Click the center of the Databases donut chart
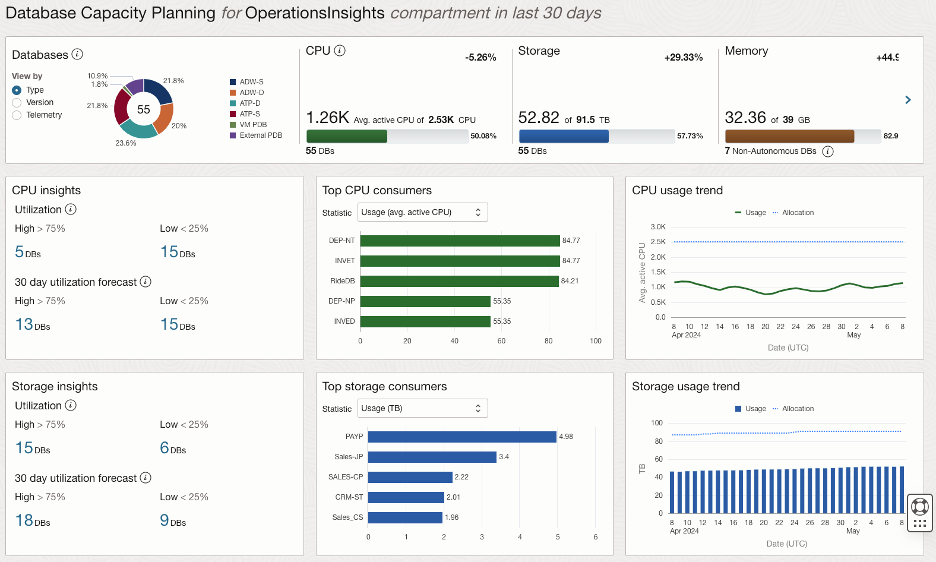The height and width of the screenshot is (562, 936). coord(143,109)
